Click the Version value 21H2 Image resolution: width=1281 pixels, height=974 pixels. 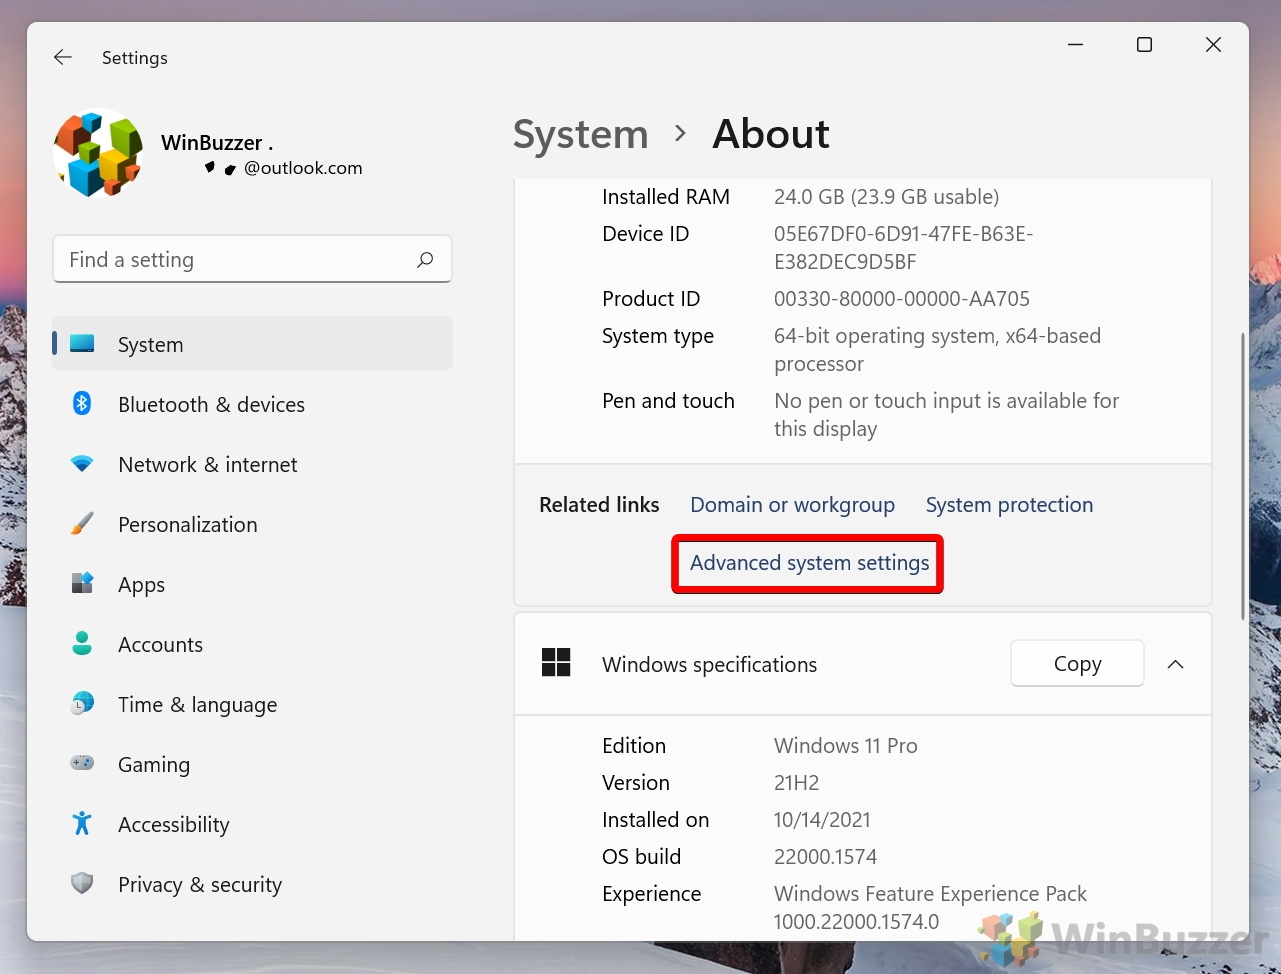796,783
